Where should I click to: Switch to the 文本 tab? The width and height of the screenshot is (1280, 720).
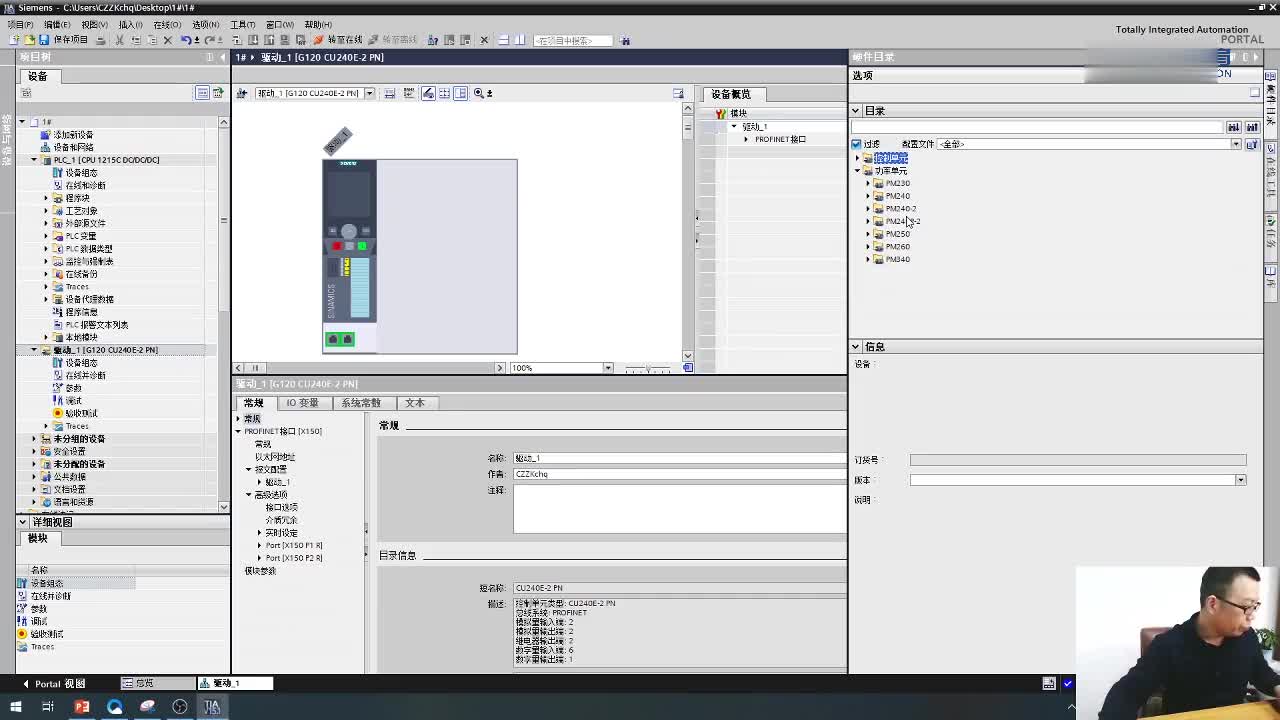tap(415, 402)
